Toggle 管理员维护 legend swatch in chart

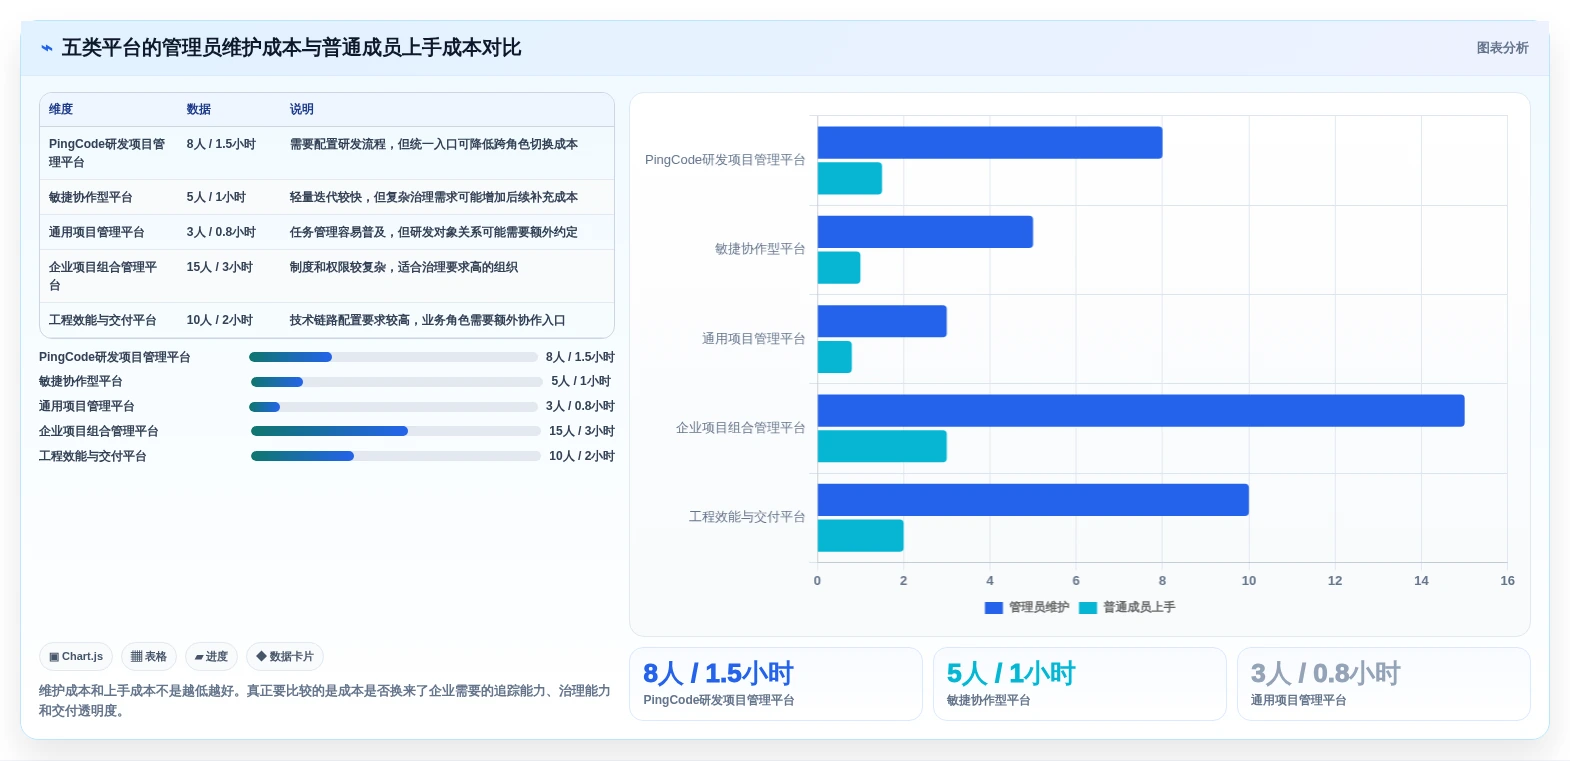coord(994,608)
